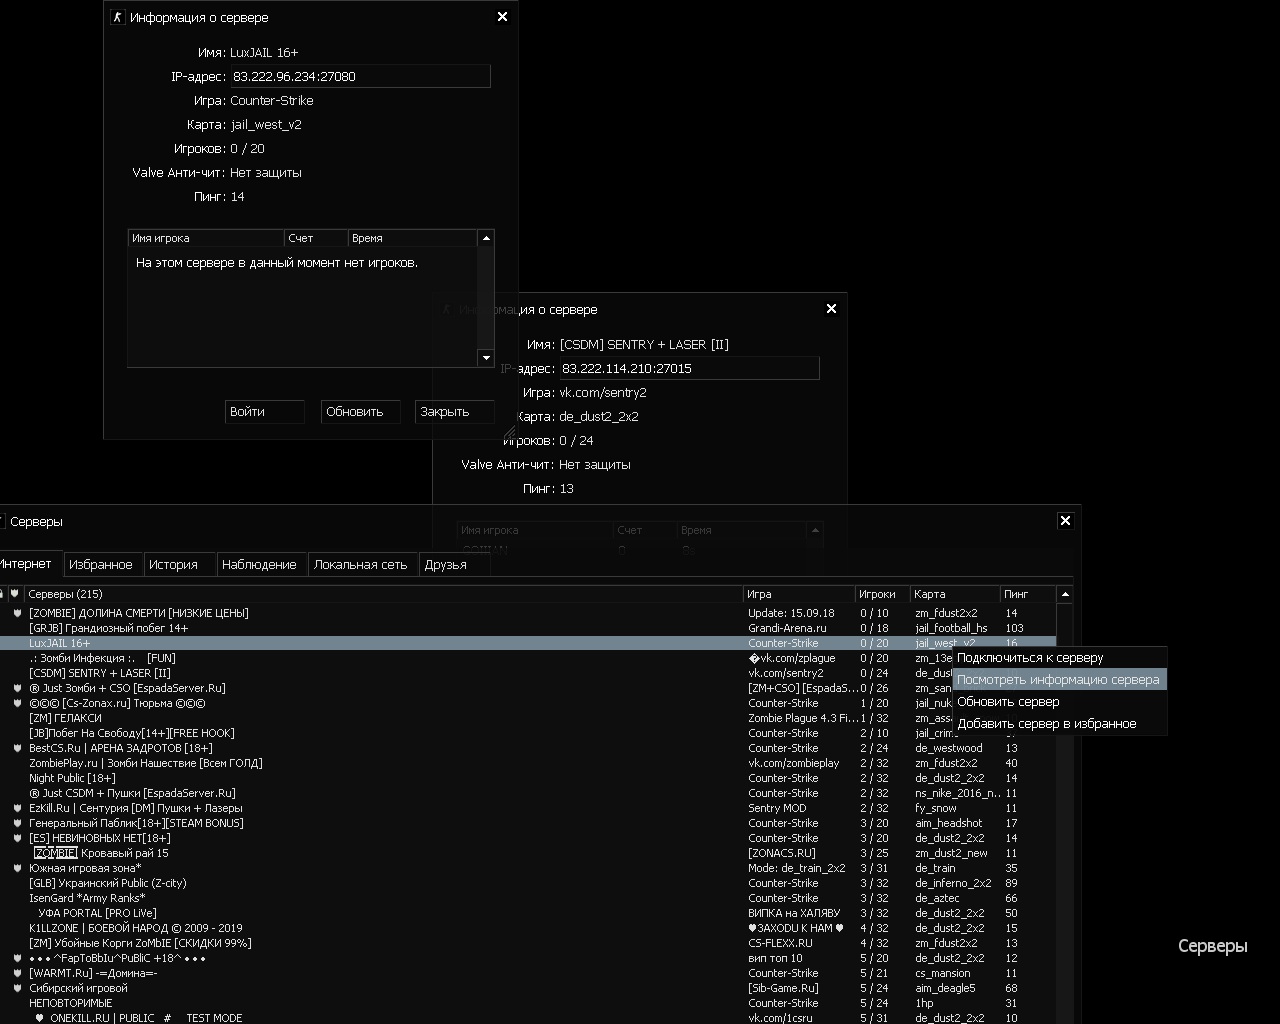Screen dimensions: 1280x1024
Task: Open the История tab
Action: (x=173, y=565)
